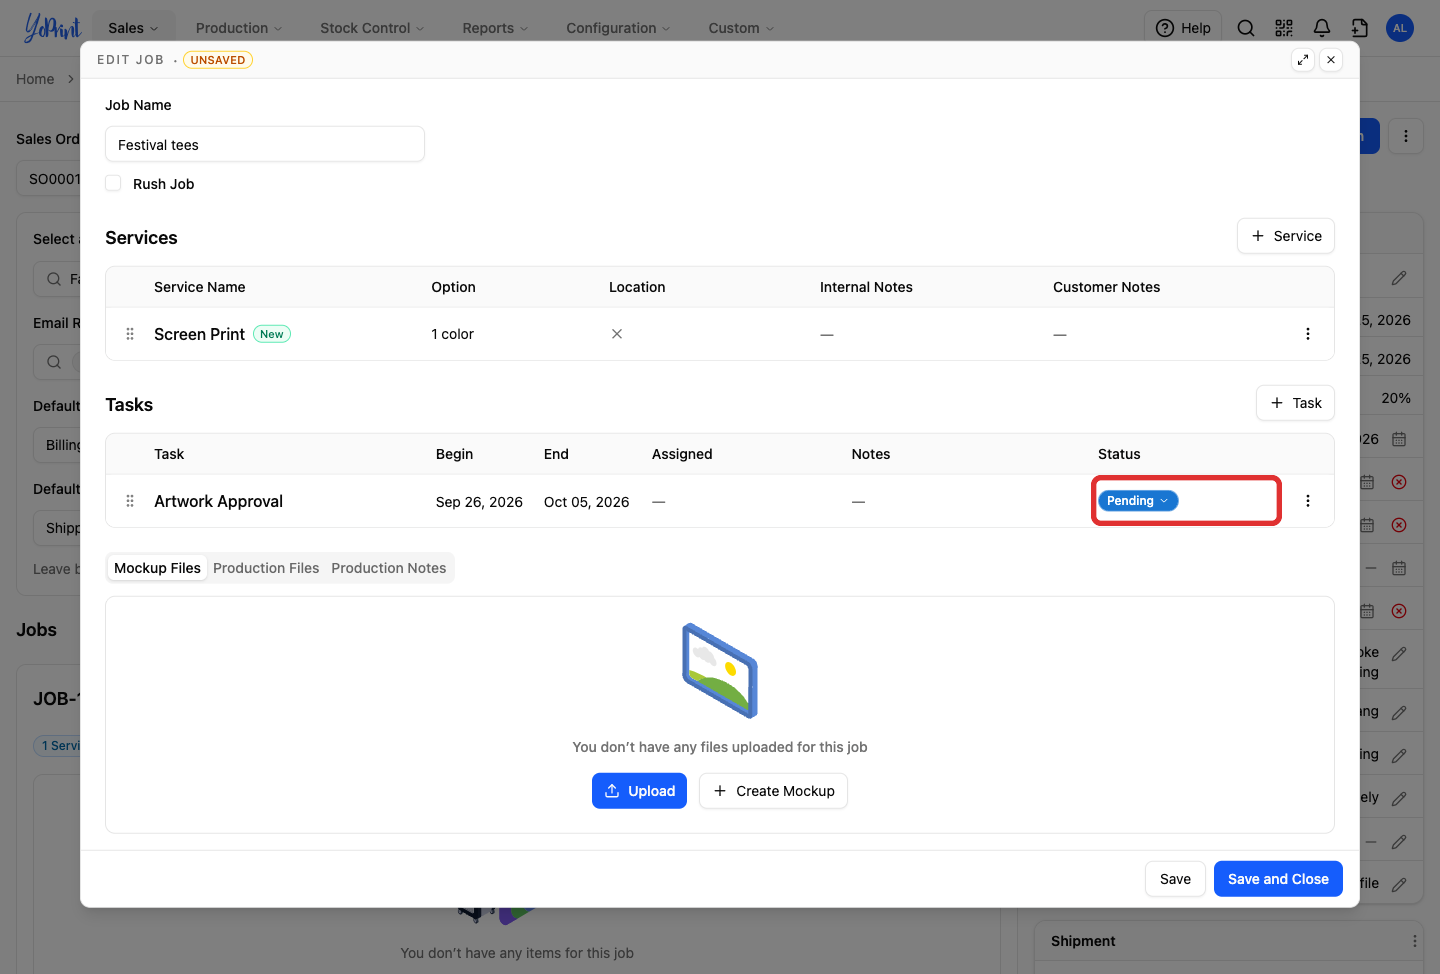Click the Create Mockup button

pyautogui.click(x=773, y=791)
